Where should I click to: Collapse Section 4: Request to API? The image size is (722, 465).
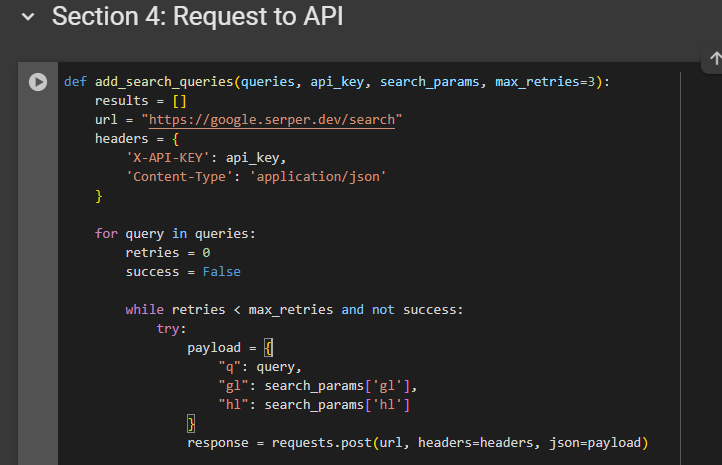(x=28, y=17)
